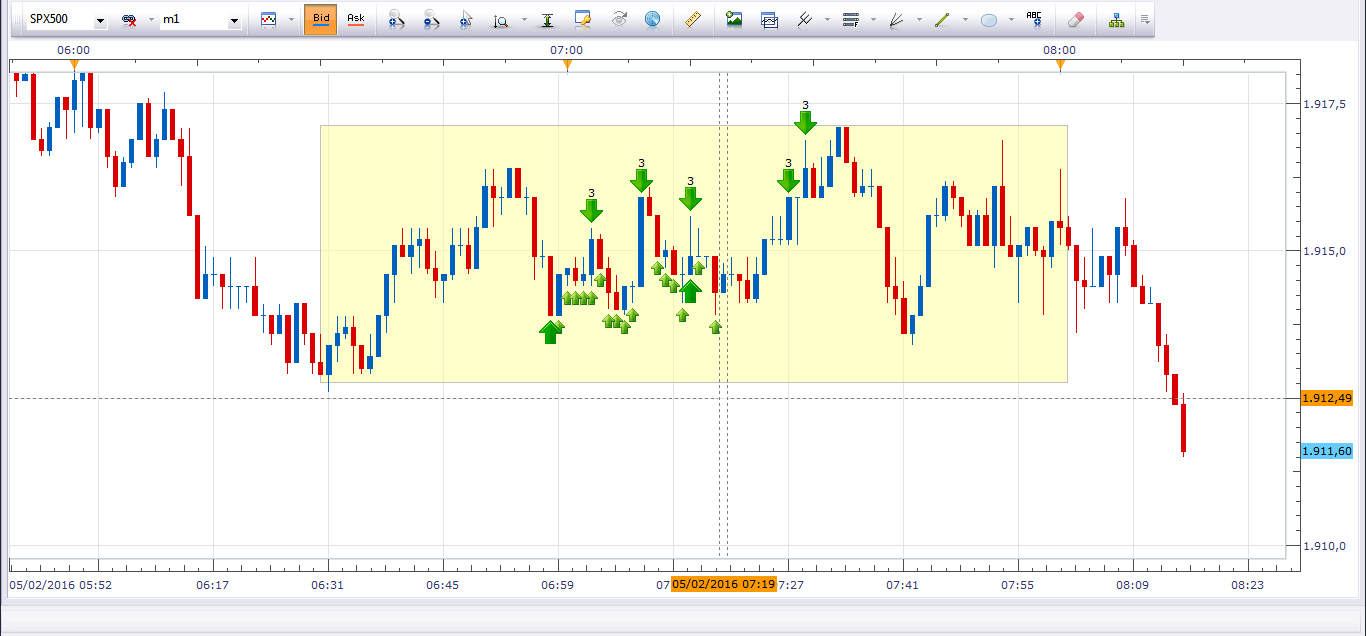Click the 07:00 hour label above chart

567,49
